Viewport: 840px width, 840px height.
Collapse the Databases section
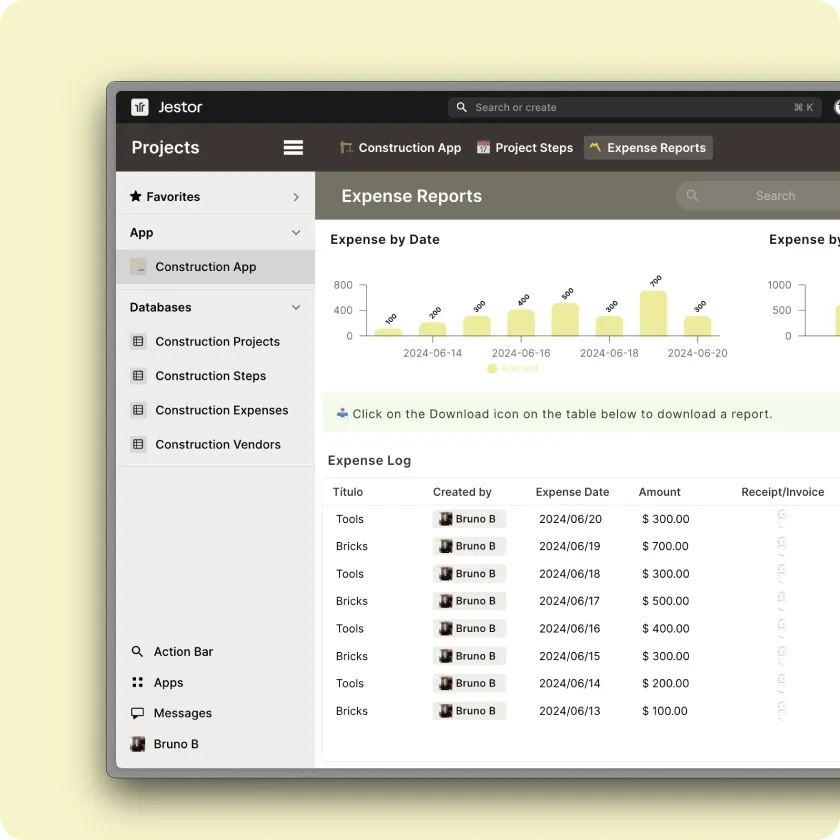click(296, 307)
